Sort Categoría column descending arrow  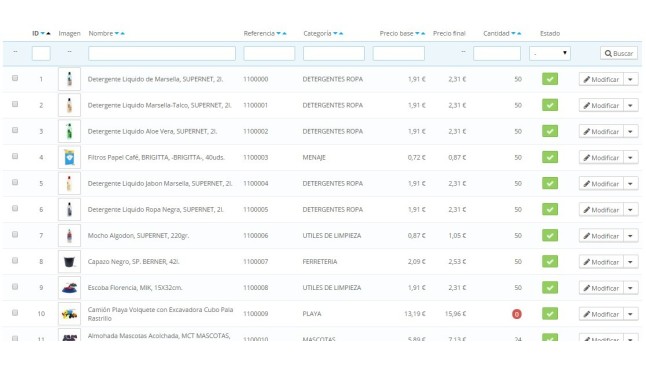(335, 33)
